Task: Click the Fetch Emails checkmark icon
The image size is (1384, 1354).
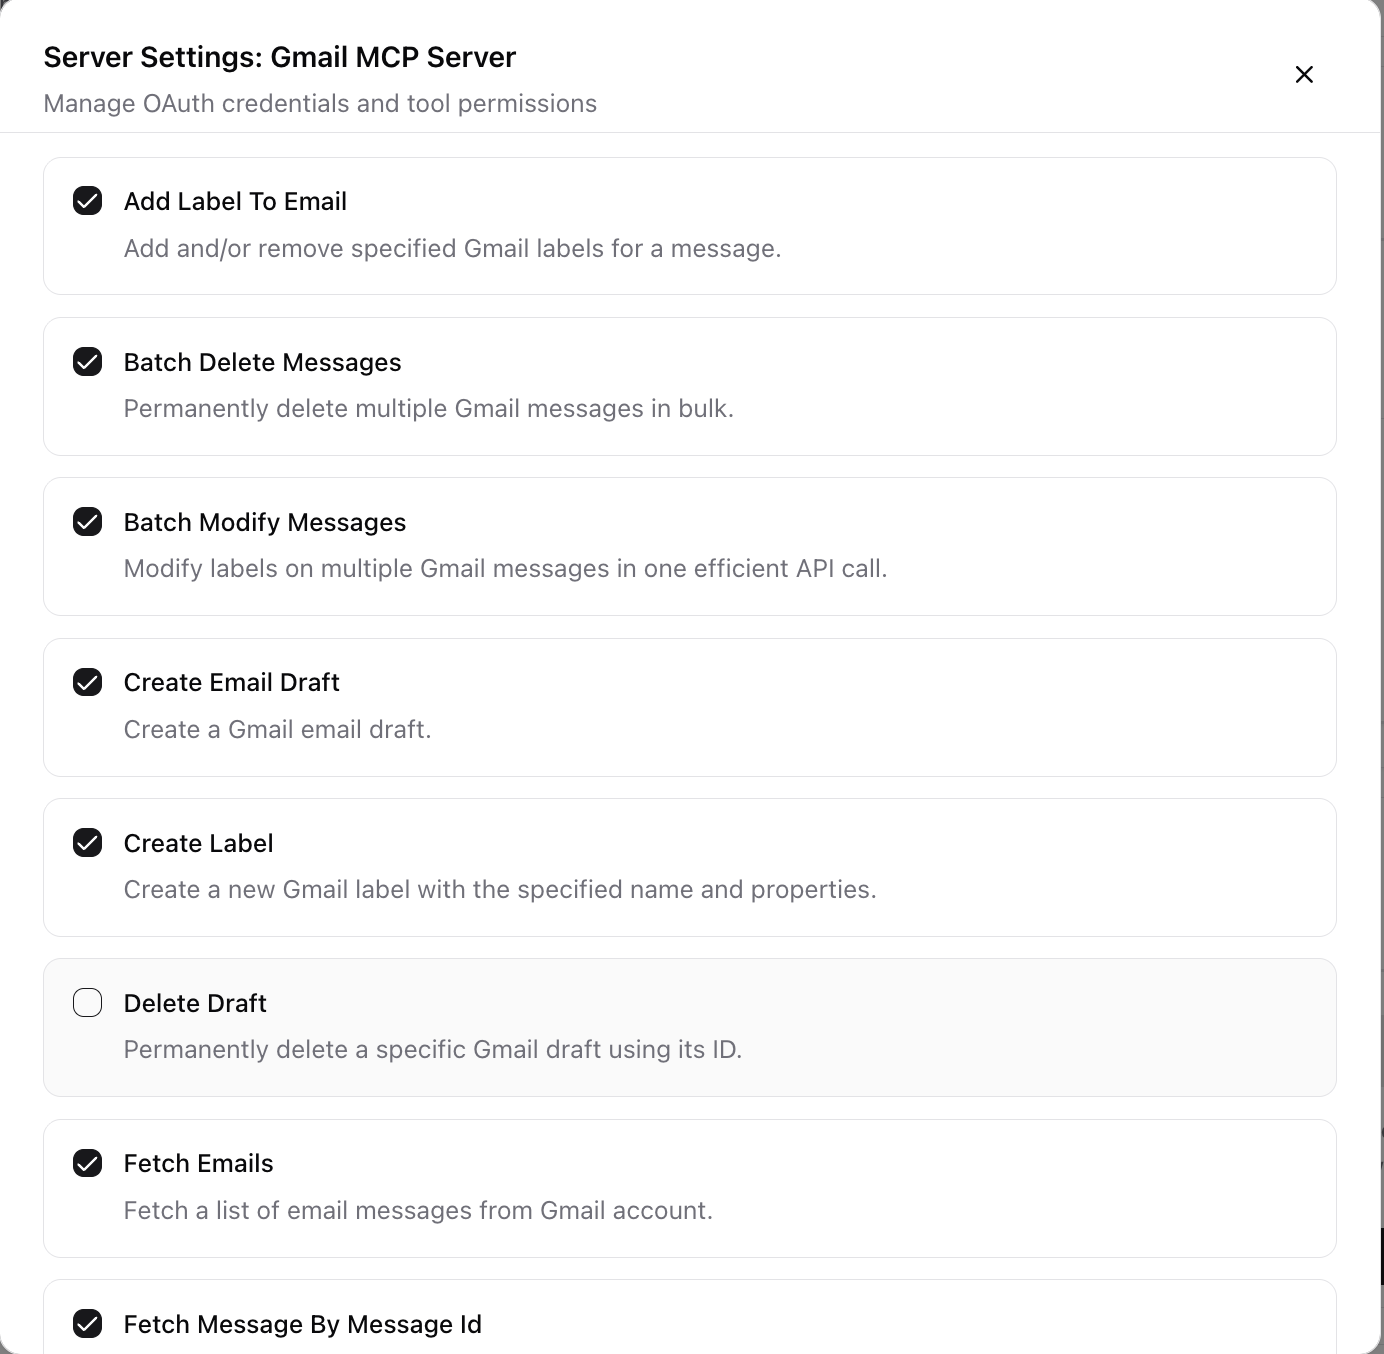Action: pos(88,1163)
